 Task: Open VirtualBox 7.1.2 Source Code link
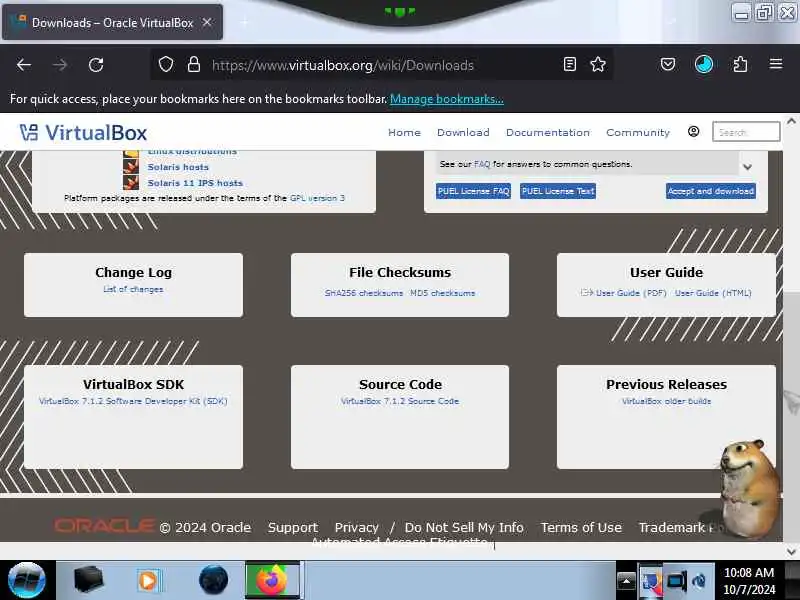coord(400,401)
